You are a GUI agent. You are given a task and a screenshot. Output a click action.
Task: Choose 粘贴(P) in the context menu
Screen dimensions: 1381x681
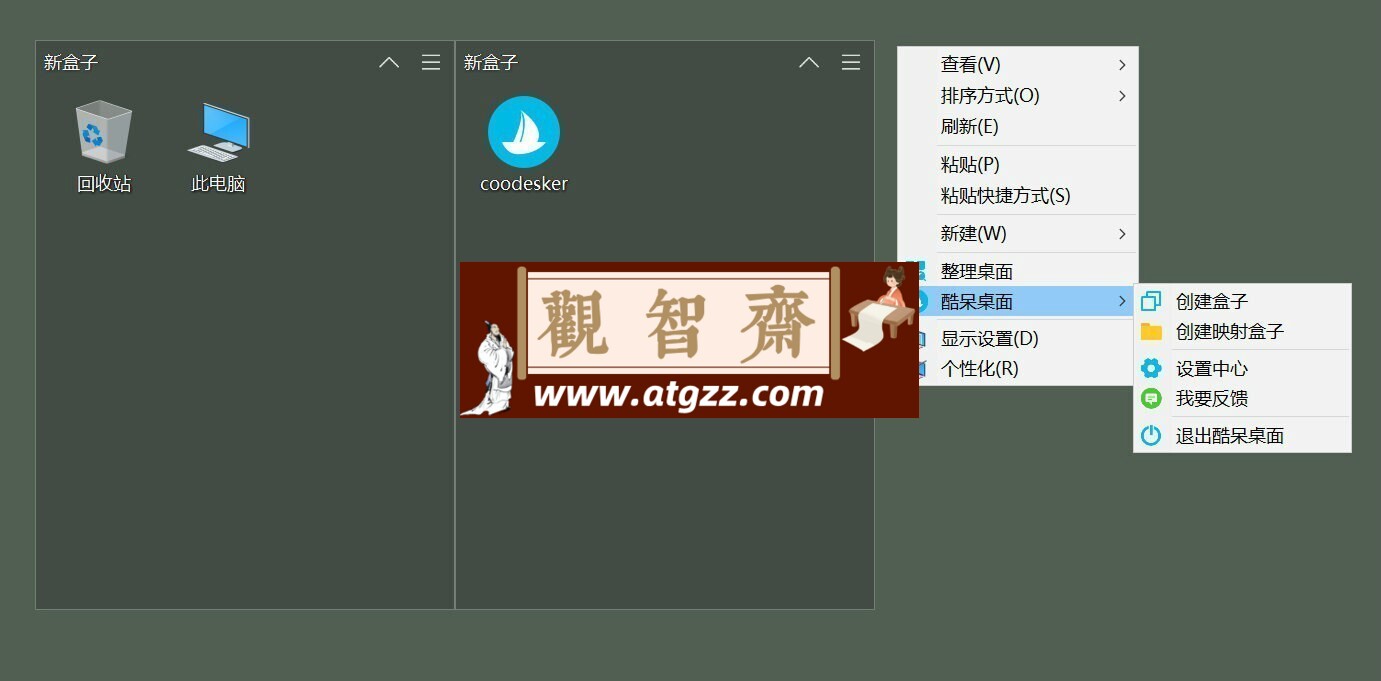[x=1018, y=165]
